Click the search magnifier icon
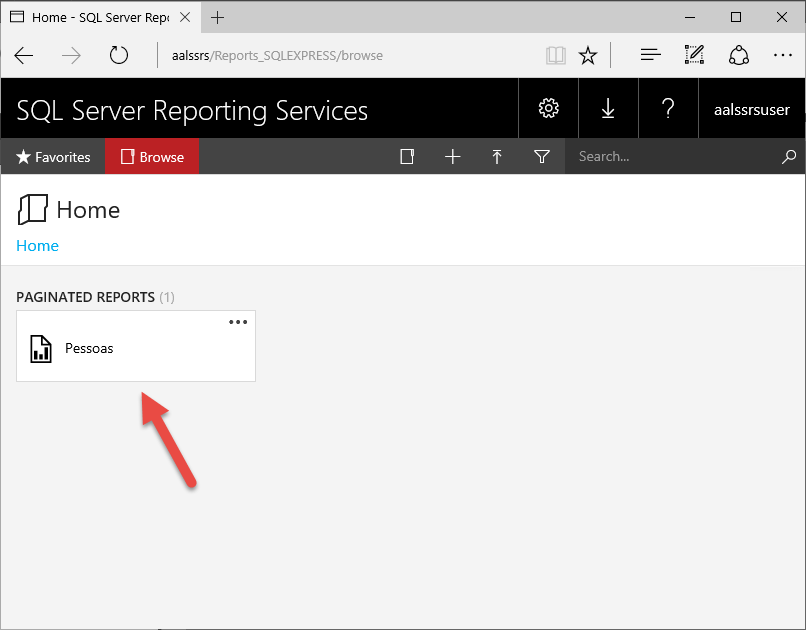This screenshot has height=630, width=806. (789, 156)
